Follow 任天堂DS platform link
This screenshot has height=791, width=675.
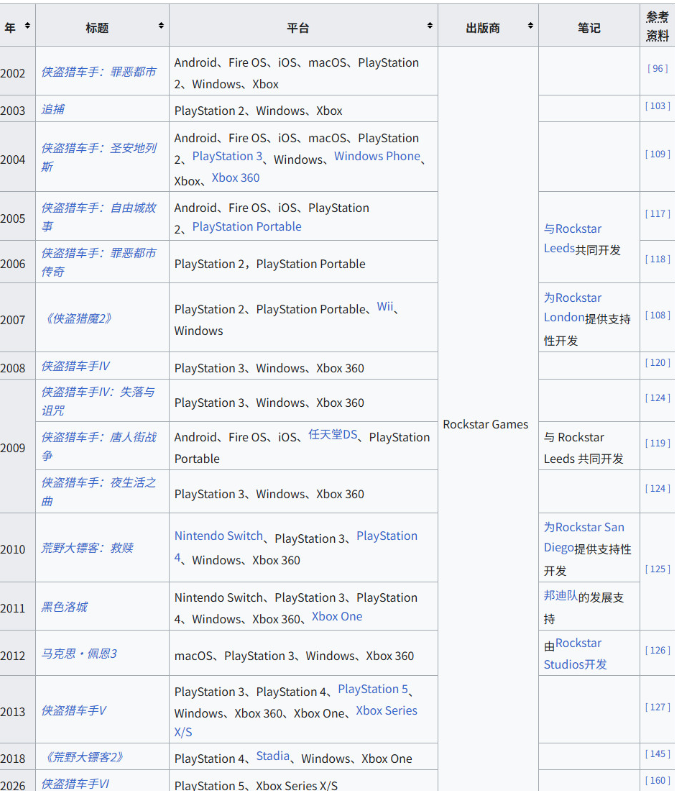coord(332,435)
